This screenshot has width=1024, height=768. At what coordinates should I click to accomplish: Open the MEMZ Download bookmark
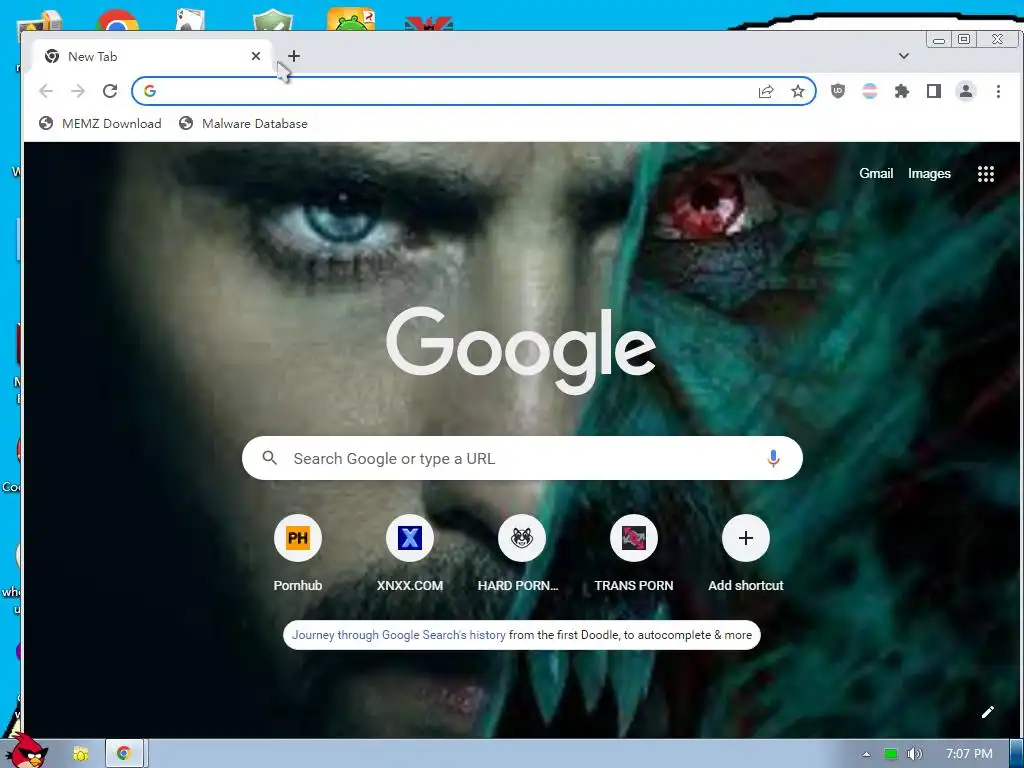100,123
